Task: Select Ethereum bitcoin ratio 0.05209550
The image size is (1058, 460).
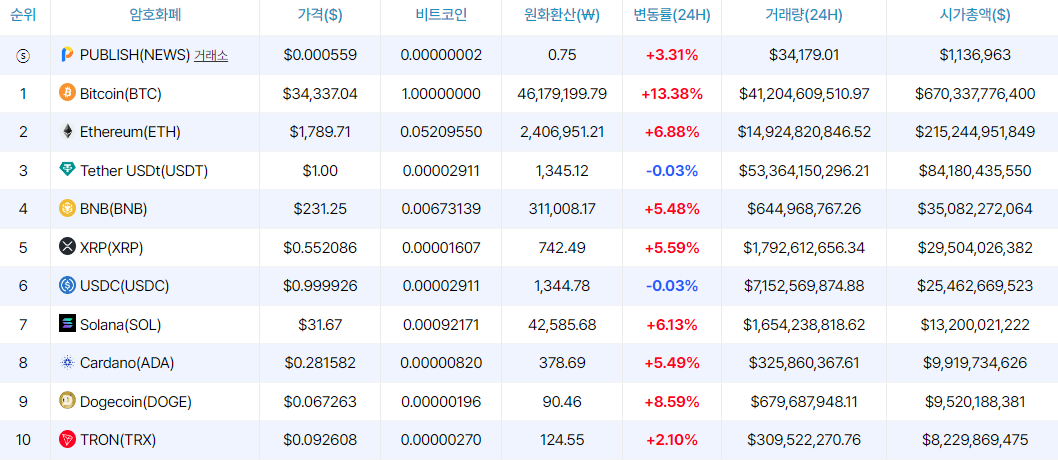Action: [x=441, y=132]
